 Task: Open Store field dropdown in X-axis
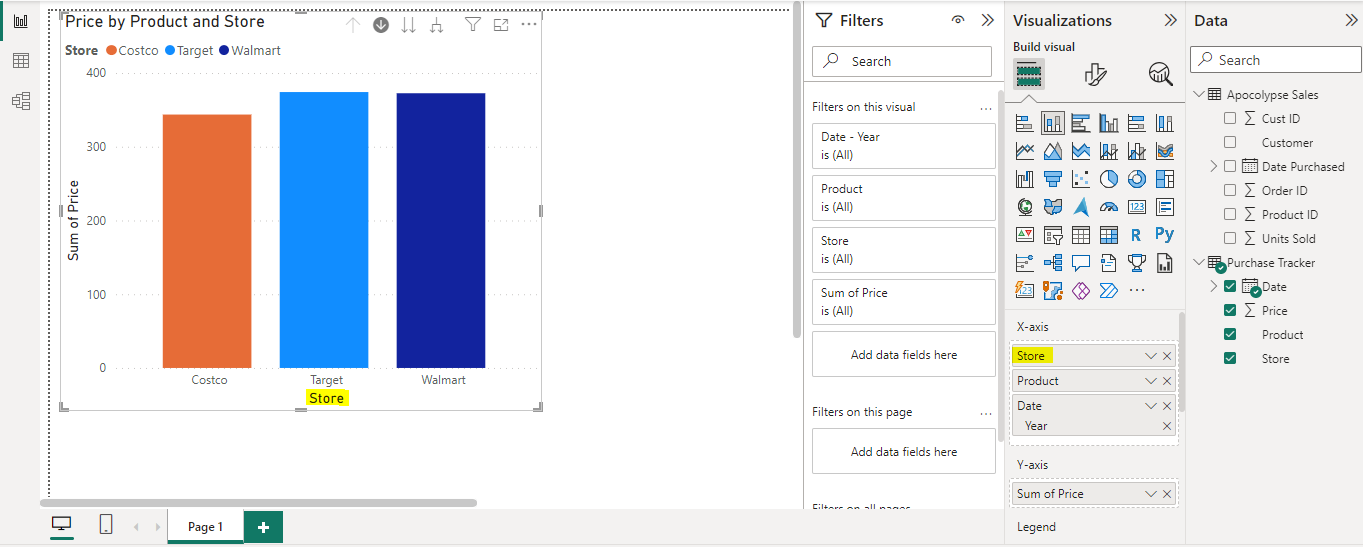coord(1151,356)
